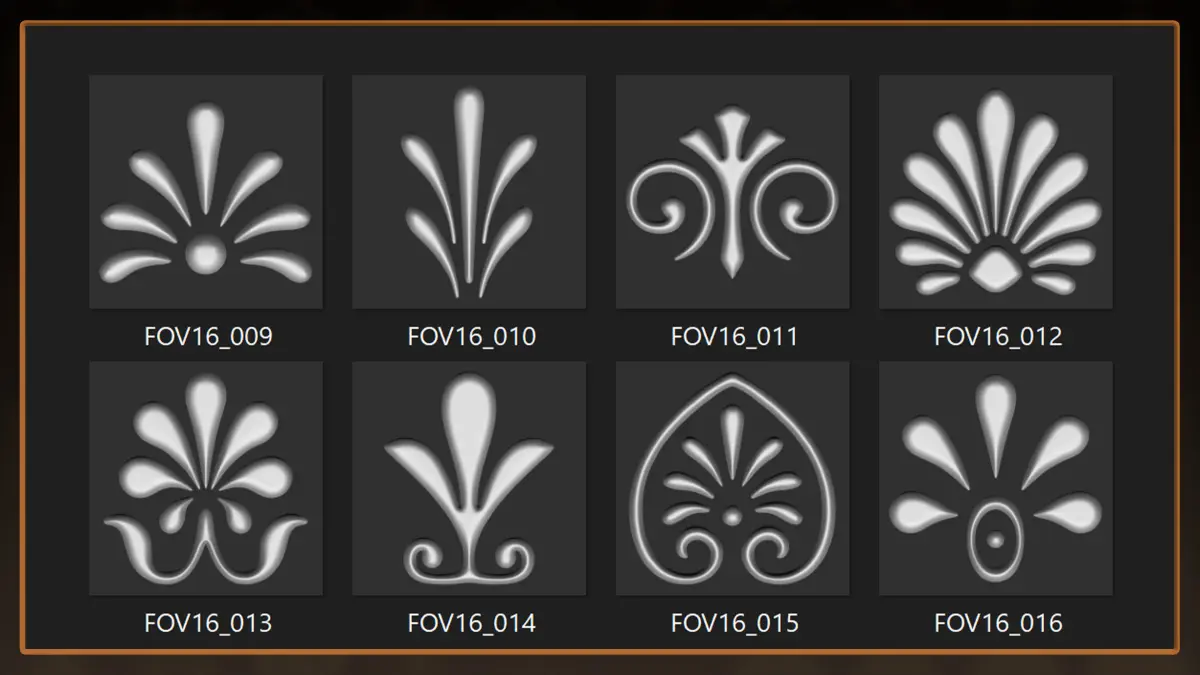The height and width of the screenshot is (675, 1200).
Task: Click the oval ring shape in FOV16_016
Action: tap(995, 540)
